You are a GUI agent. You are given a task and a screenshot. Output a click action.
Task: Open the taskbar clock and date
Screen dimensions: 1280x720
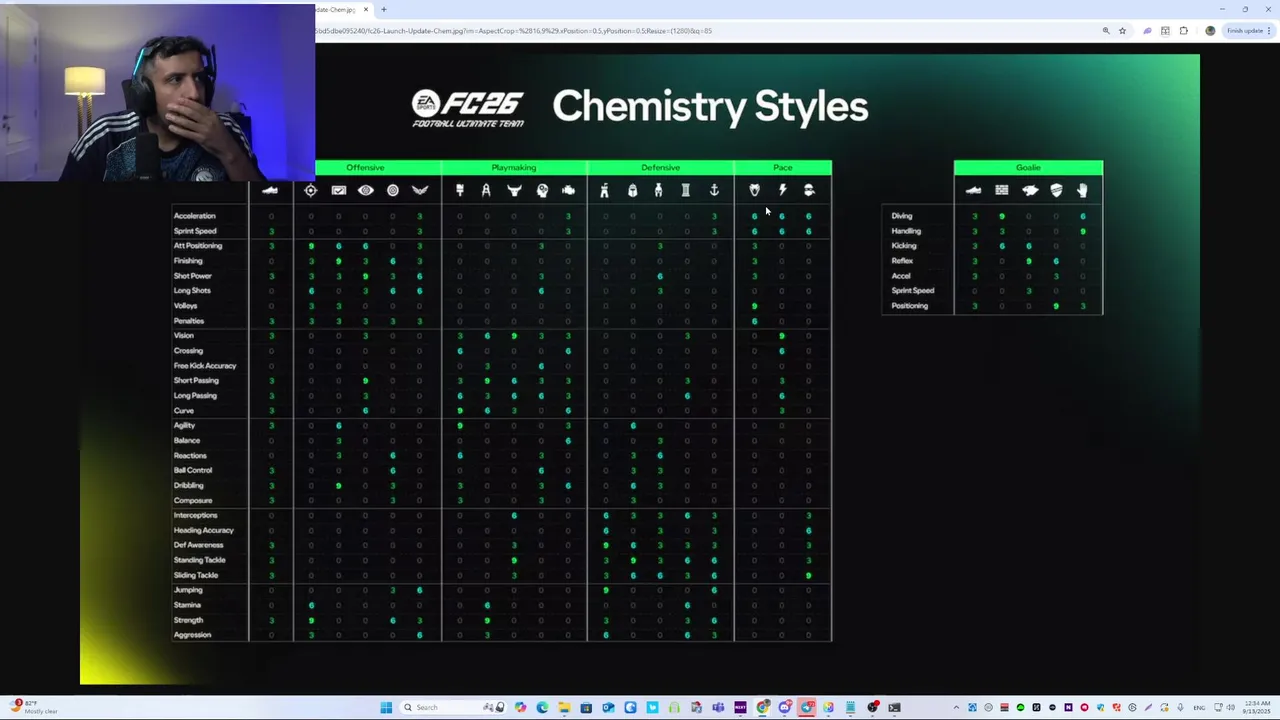(1255, 708)
